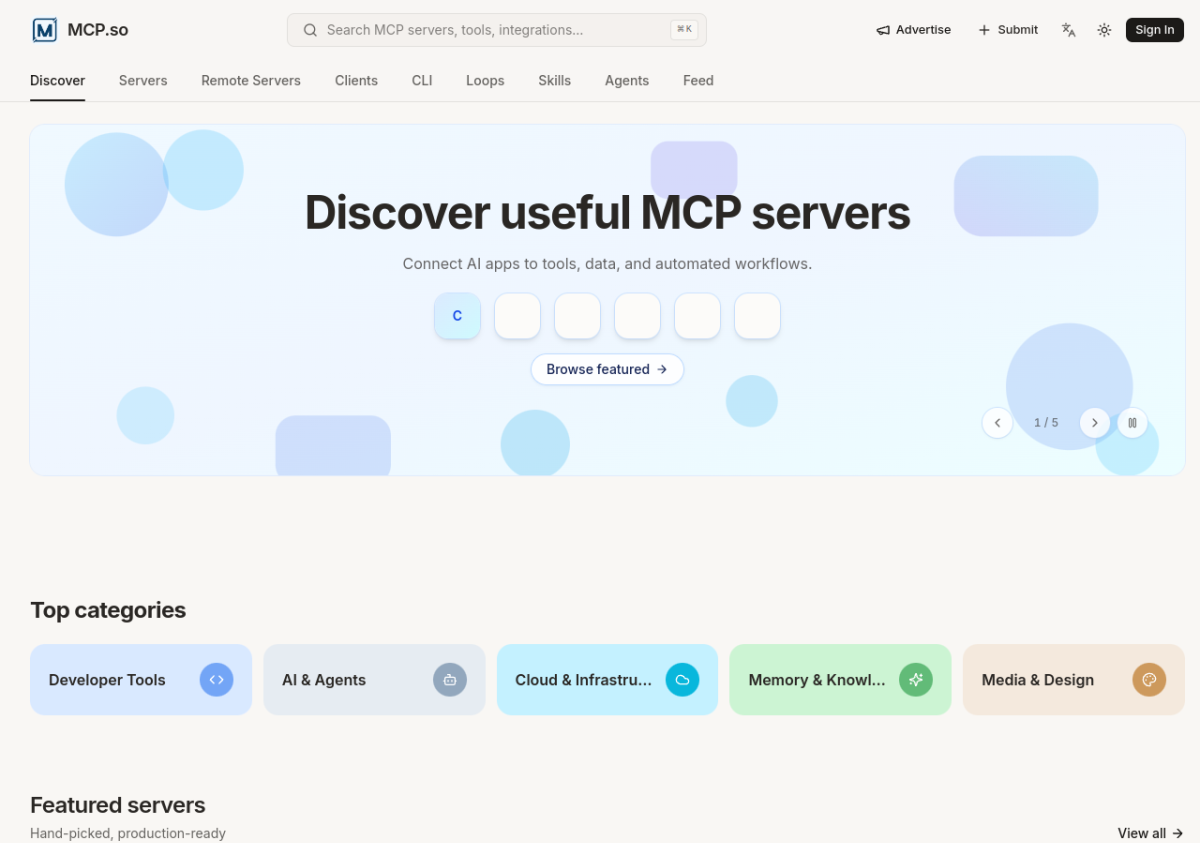Open the Media & Design category card

click(1073, 680)
